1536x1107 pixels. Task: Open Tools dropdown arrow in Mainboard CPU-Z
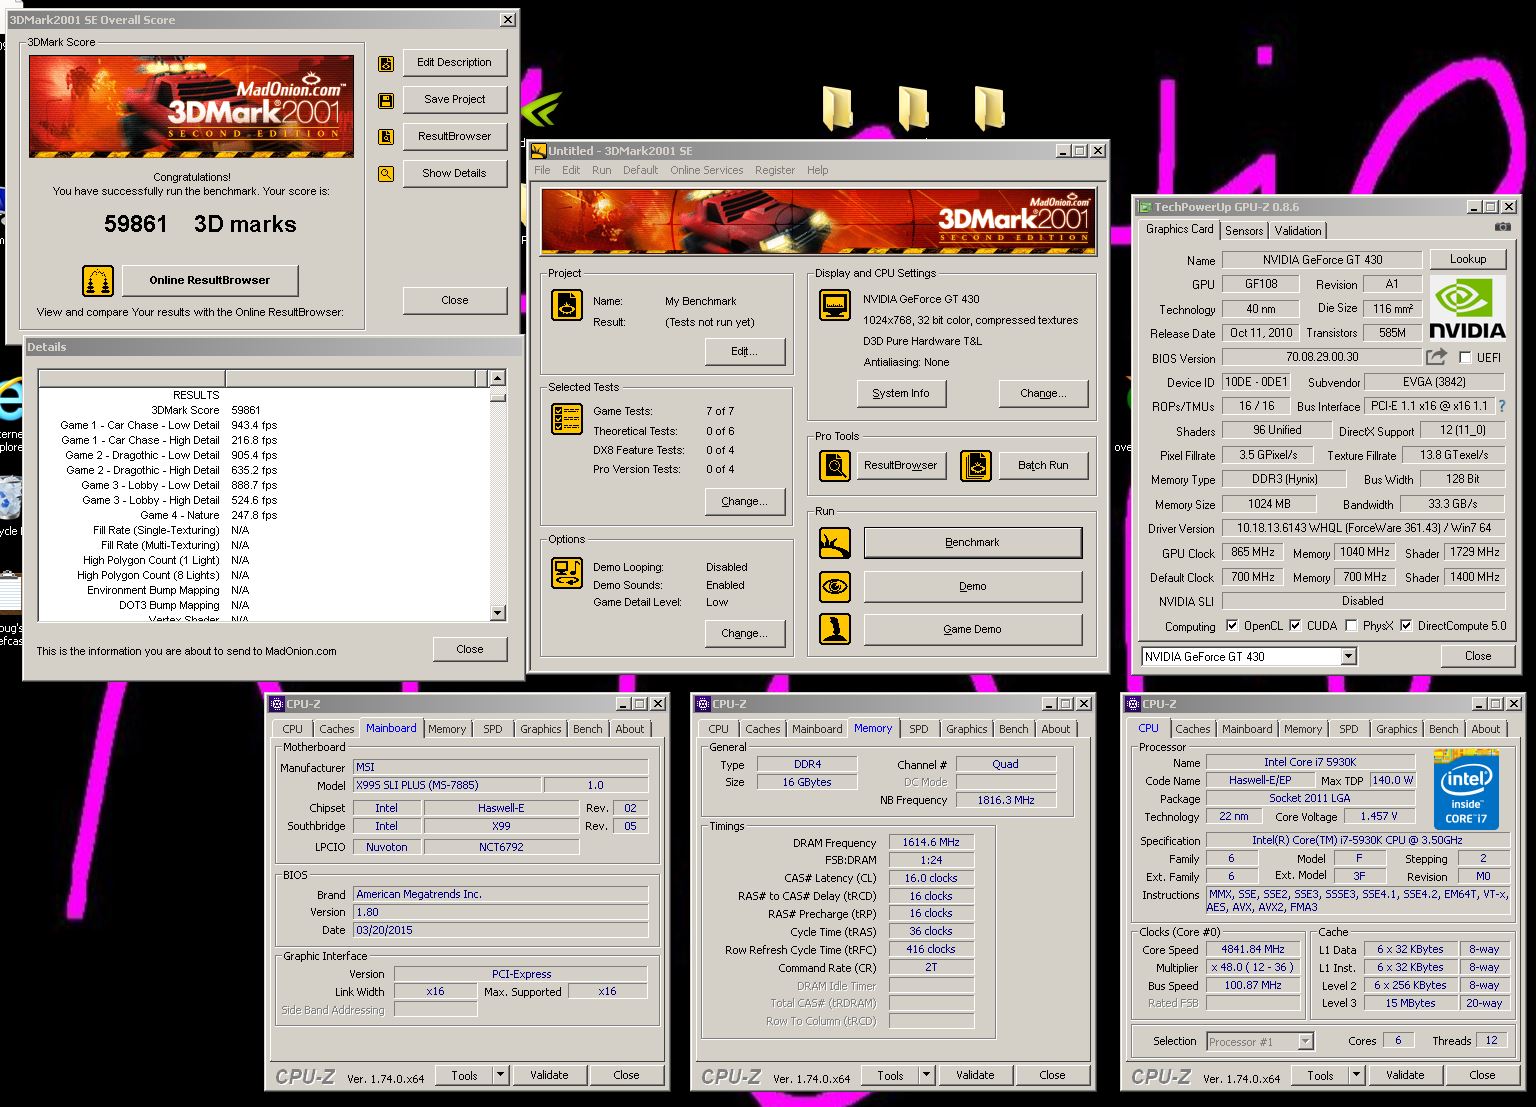[501, 1075]
